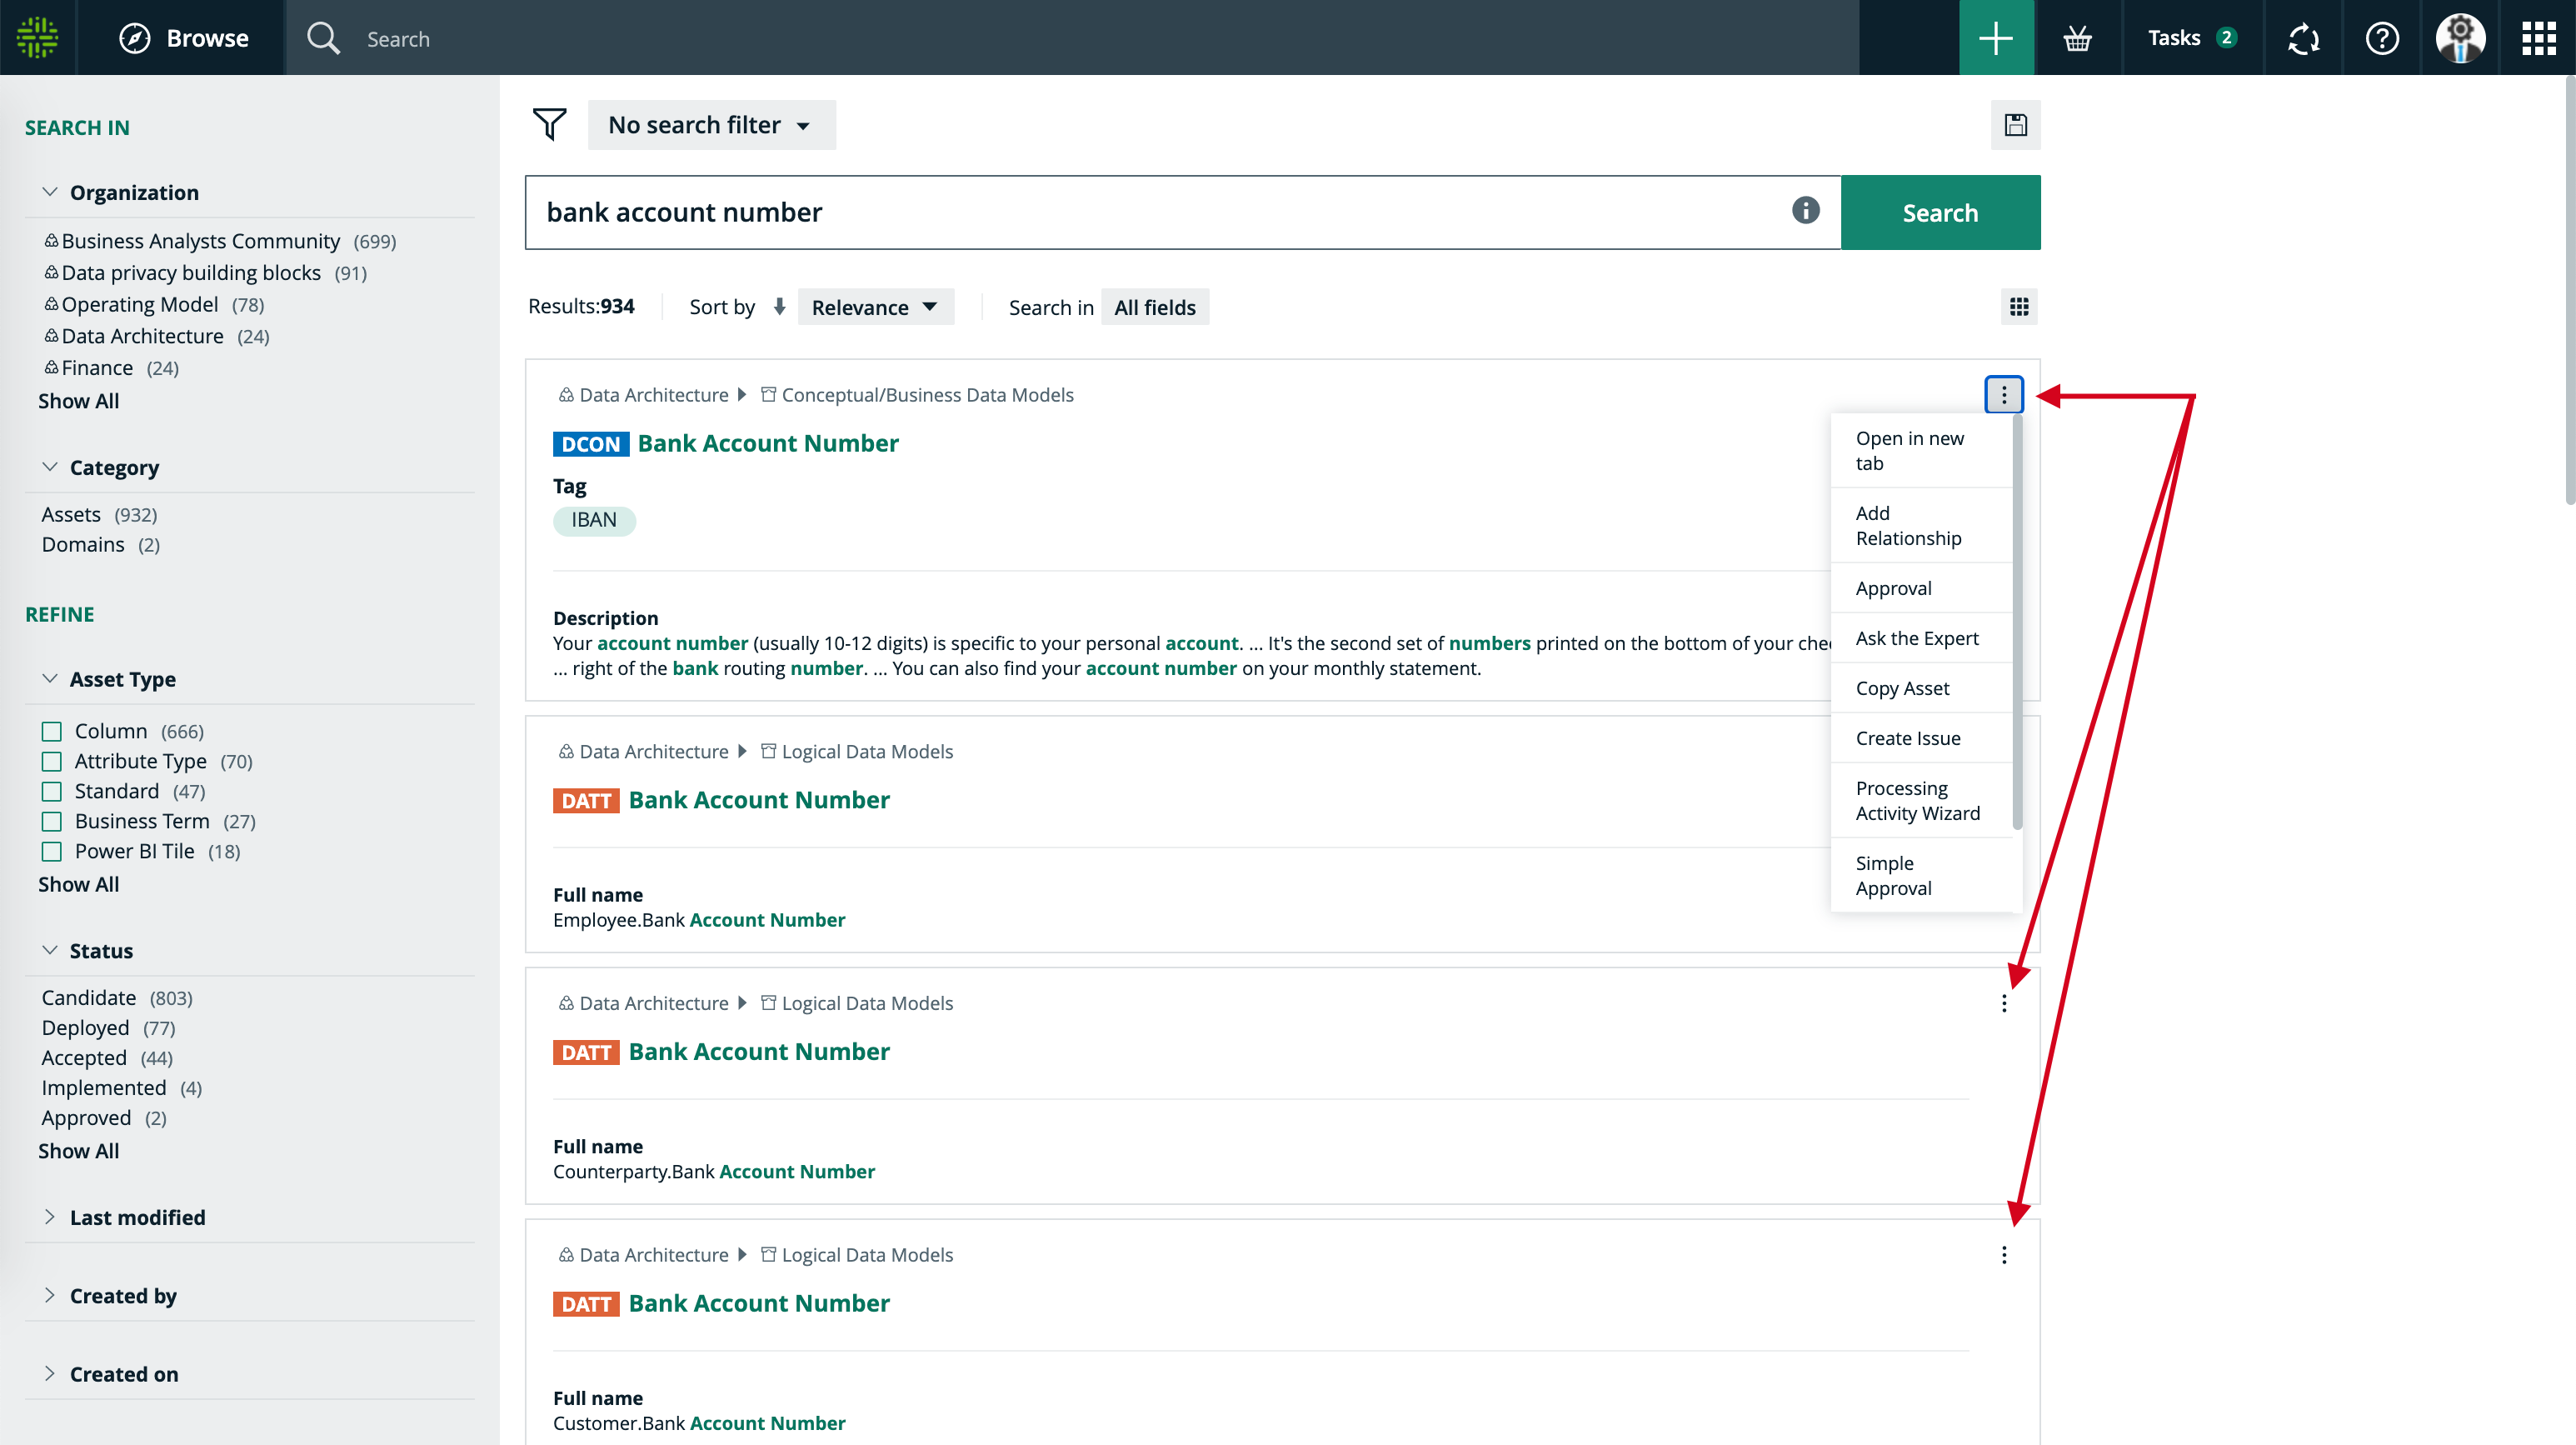This screenshot has height=1445, width=2576.
Task: Click the help question mark icon
Action: [x=2382, y=38]
